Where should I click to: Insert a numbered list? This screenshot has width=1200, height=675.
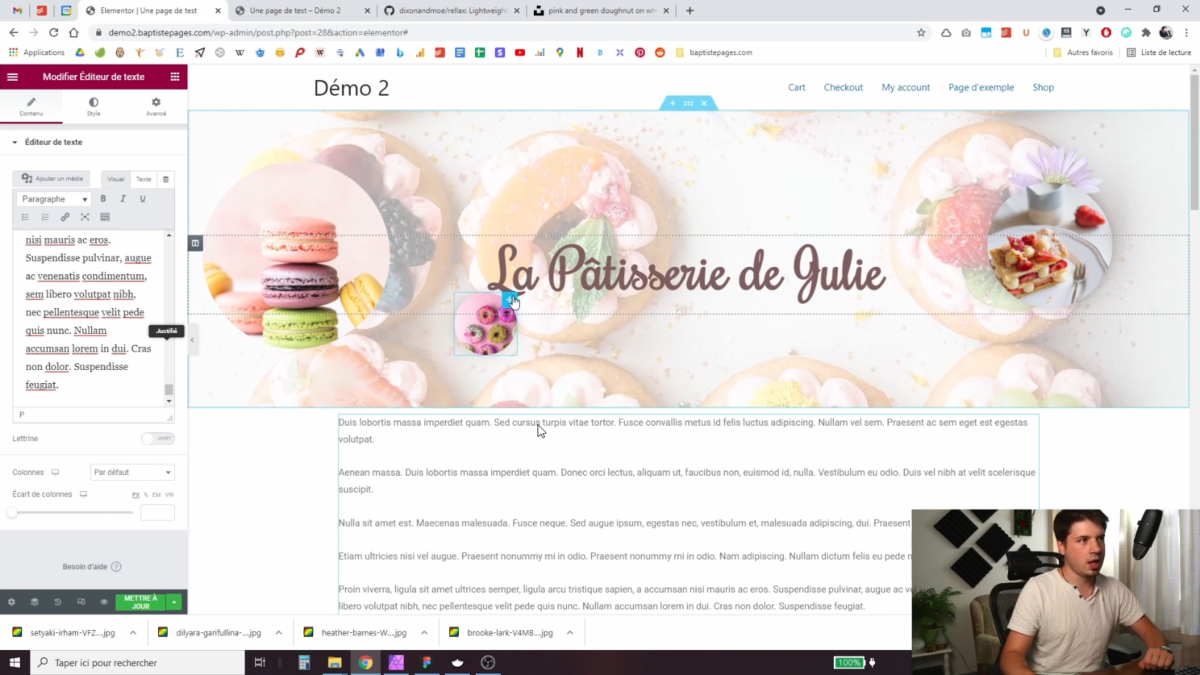[x=45, y=217]
